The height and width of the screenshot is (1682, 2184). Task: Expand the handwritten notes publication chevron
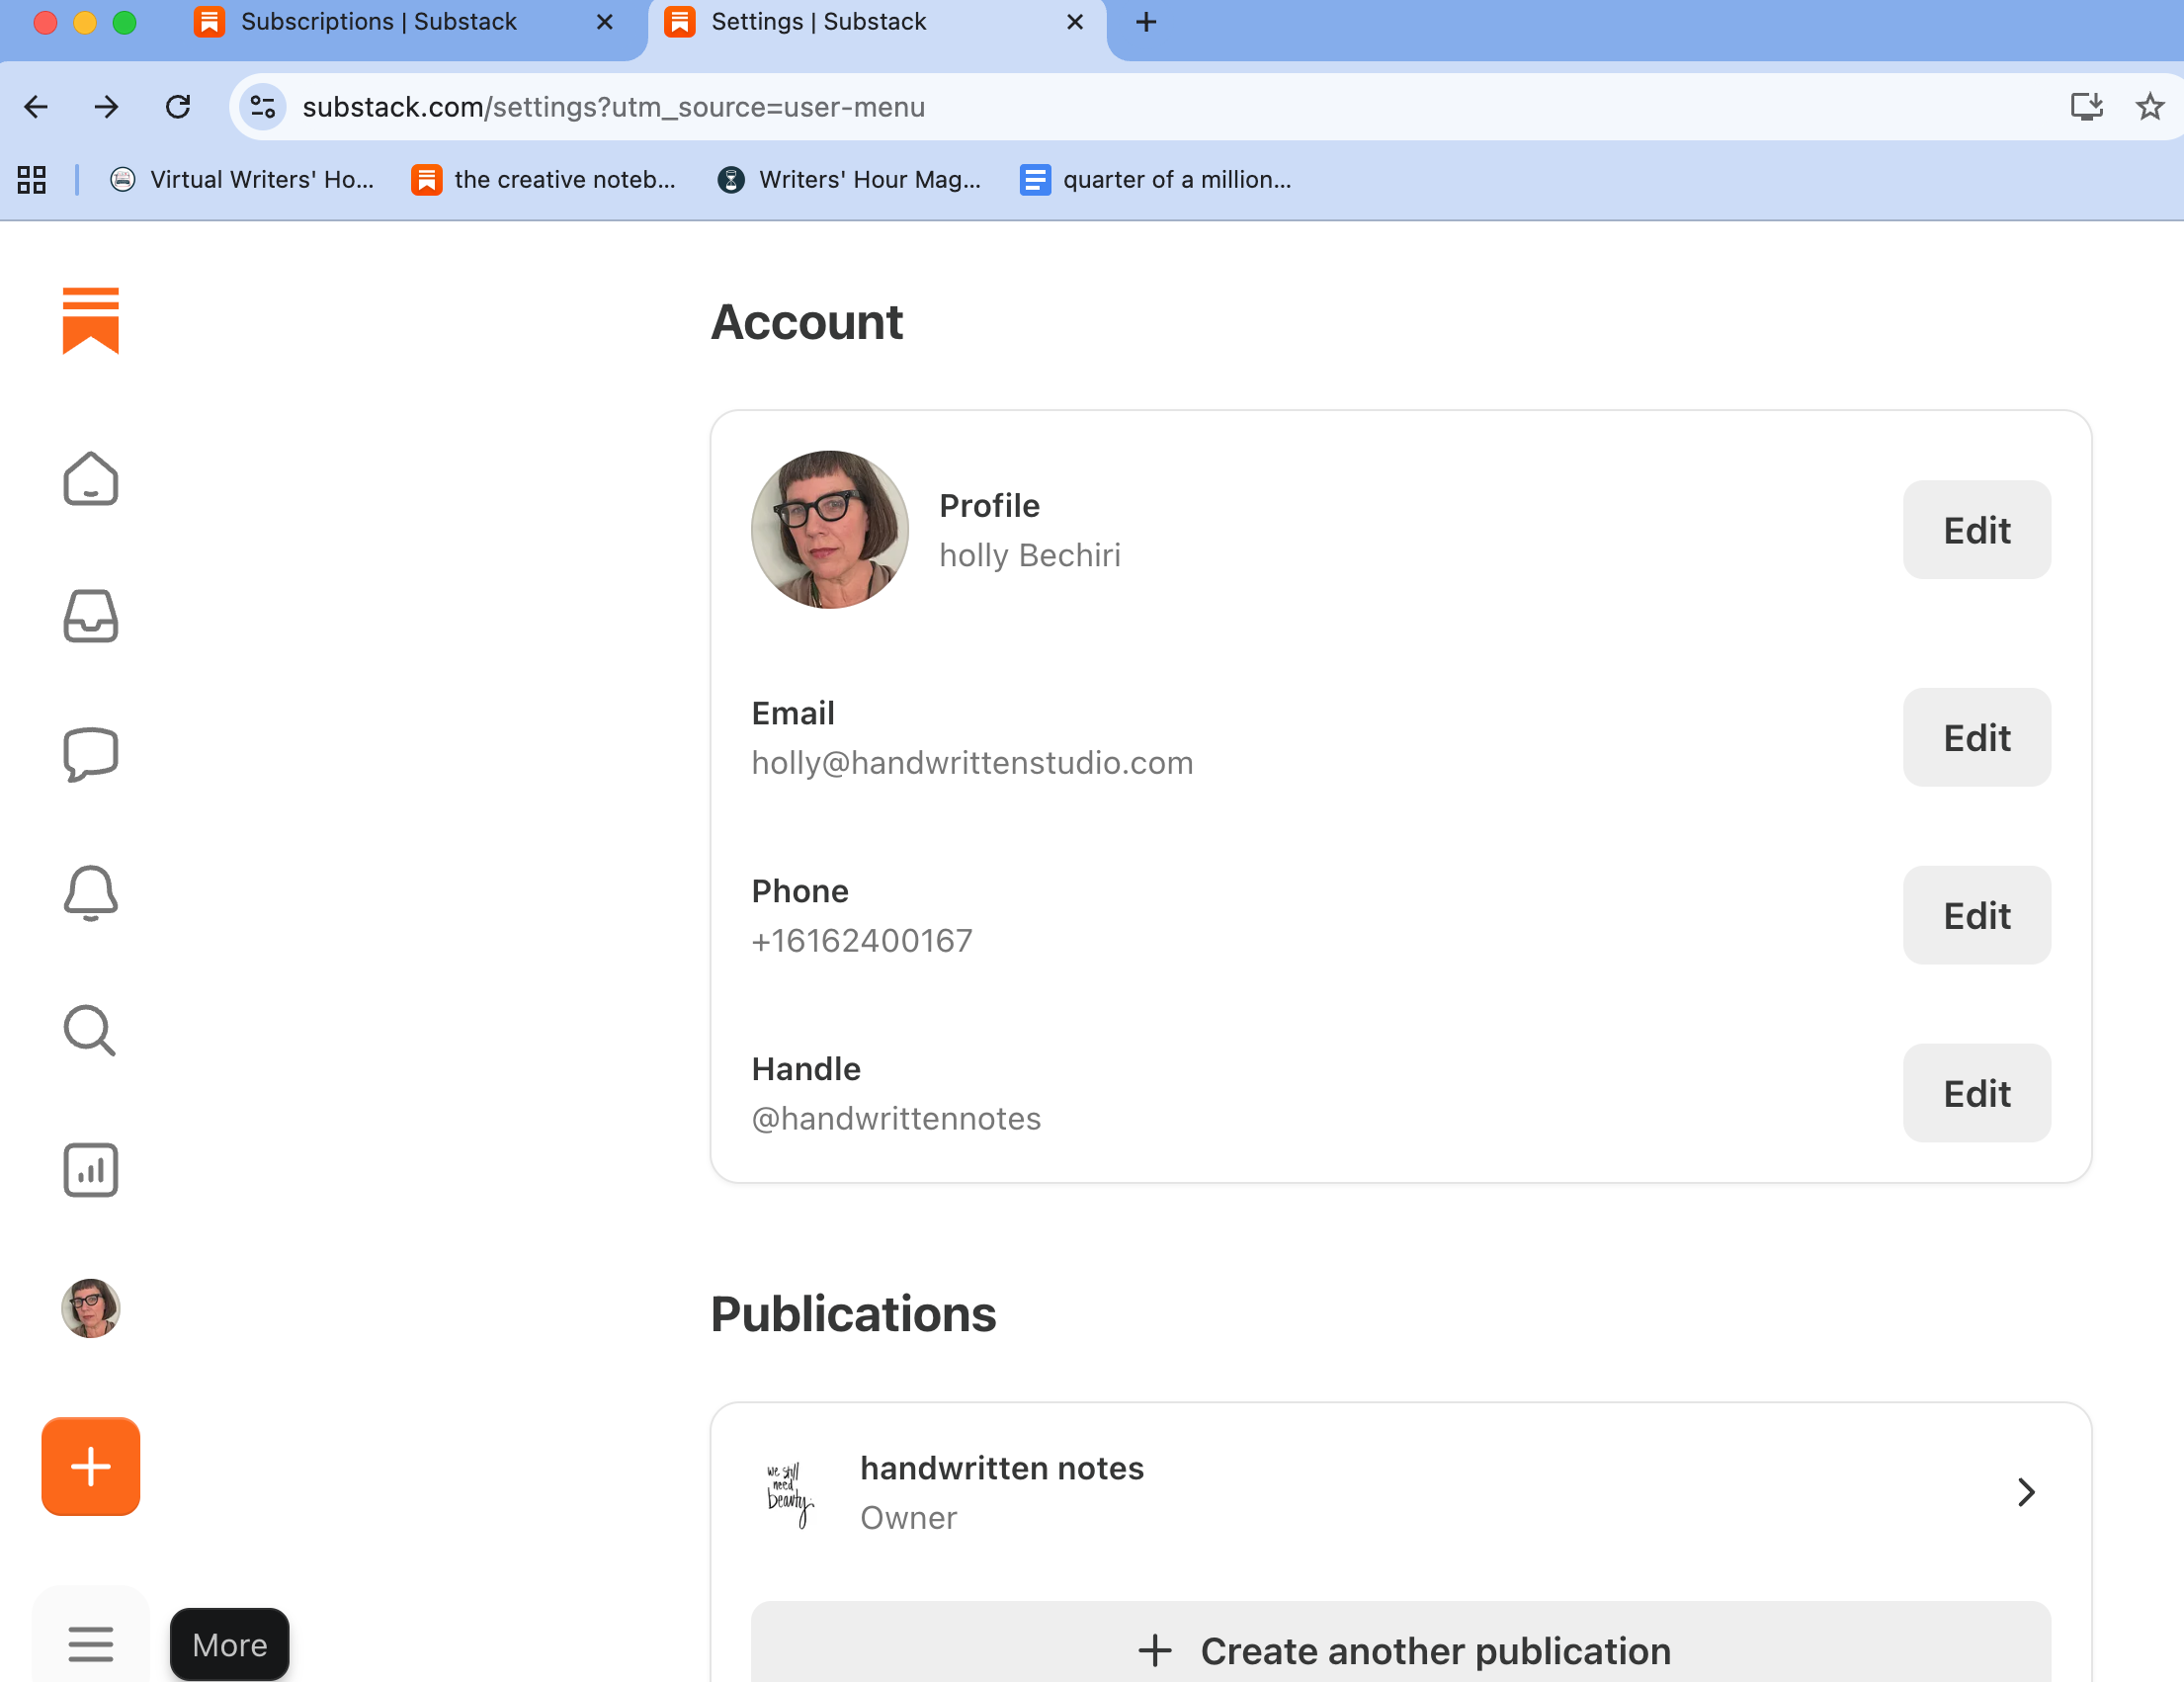click(2025, 1491)
